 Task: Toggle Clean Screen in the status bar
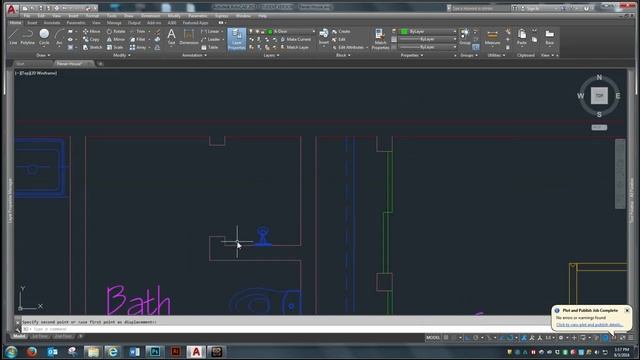pyautogui.click(x=623, y=338)
